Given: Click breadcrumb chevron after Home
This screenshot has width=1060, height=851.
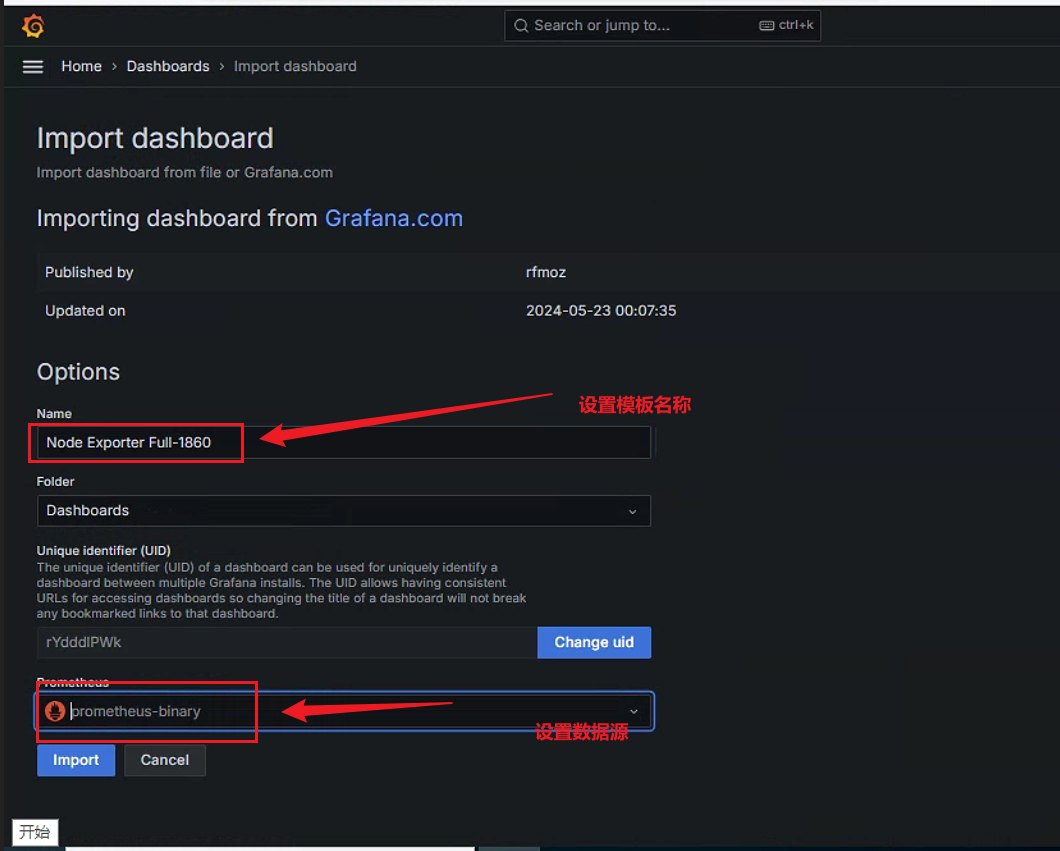Looking at the screenshot, I should 114,66.
